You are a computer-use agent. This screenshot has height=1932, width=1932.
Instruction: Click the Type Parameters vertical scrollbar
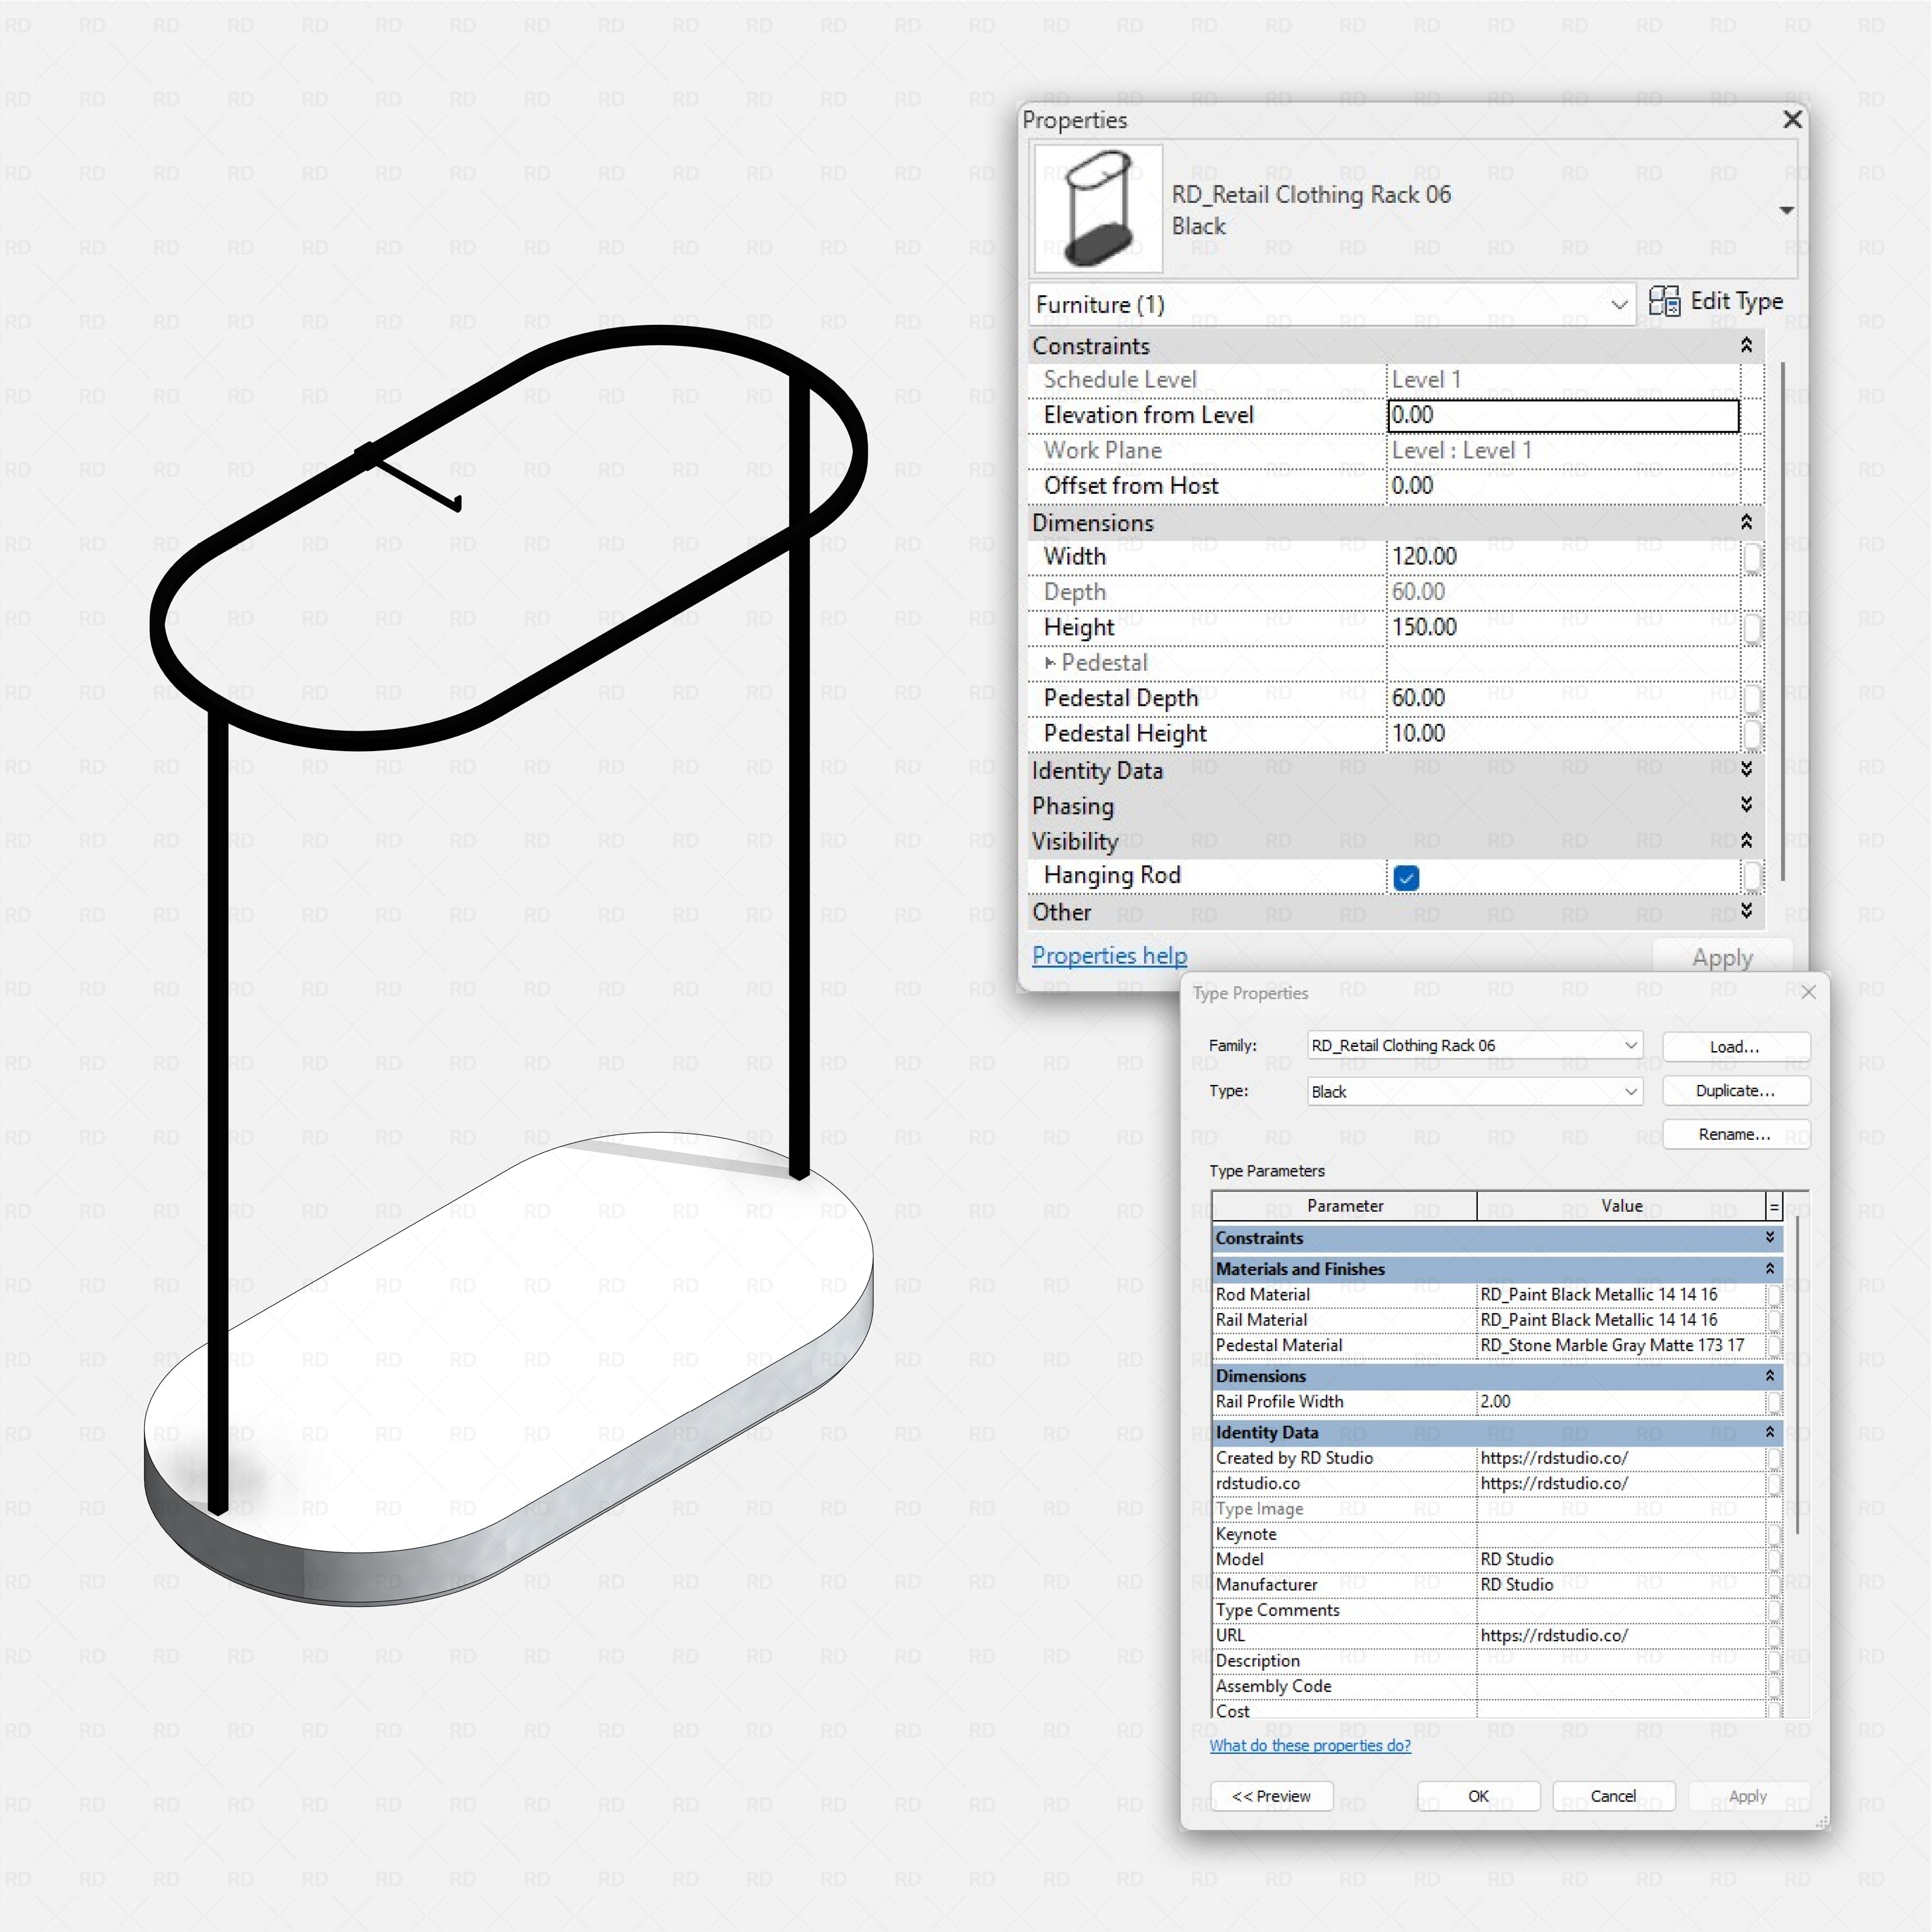[1797, 1375]
